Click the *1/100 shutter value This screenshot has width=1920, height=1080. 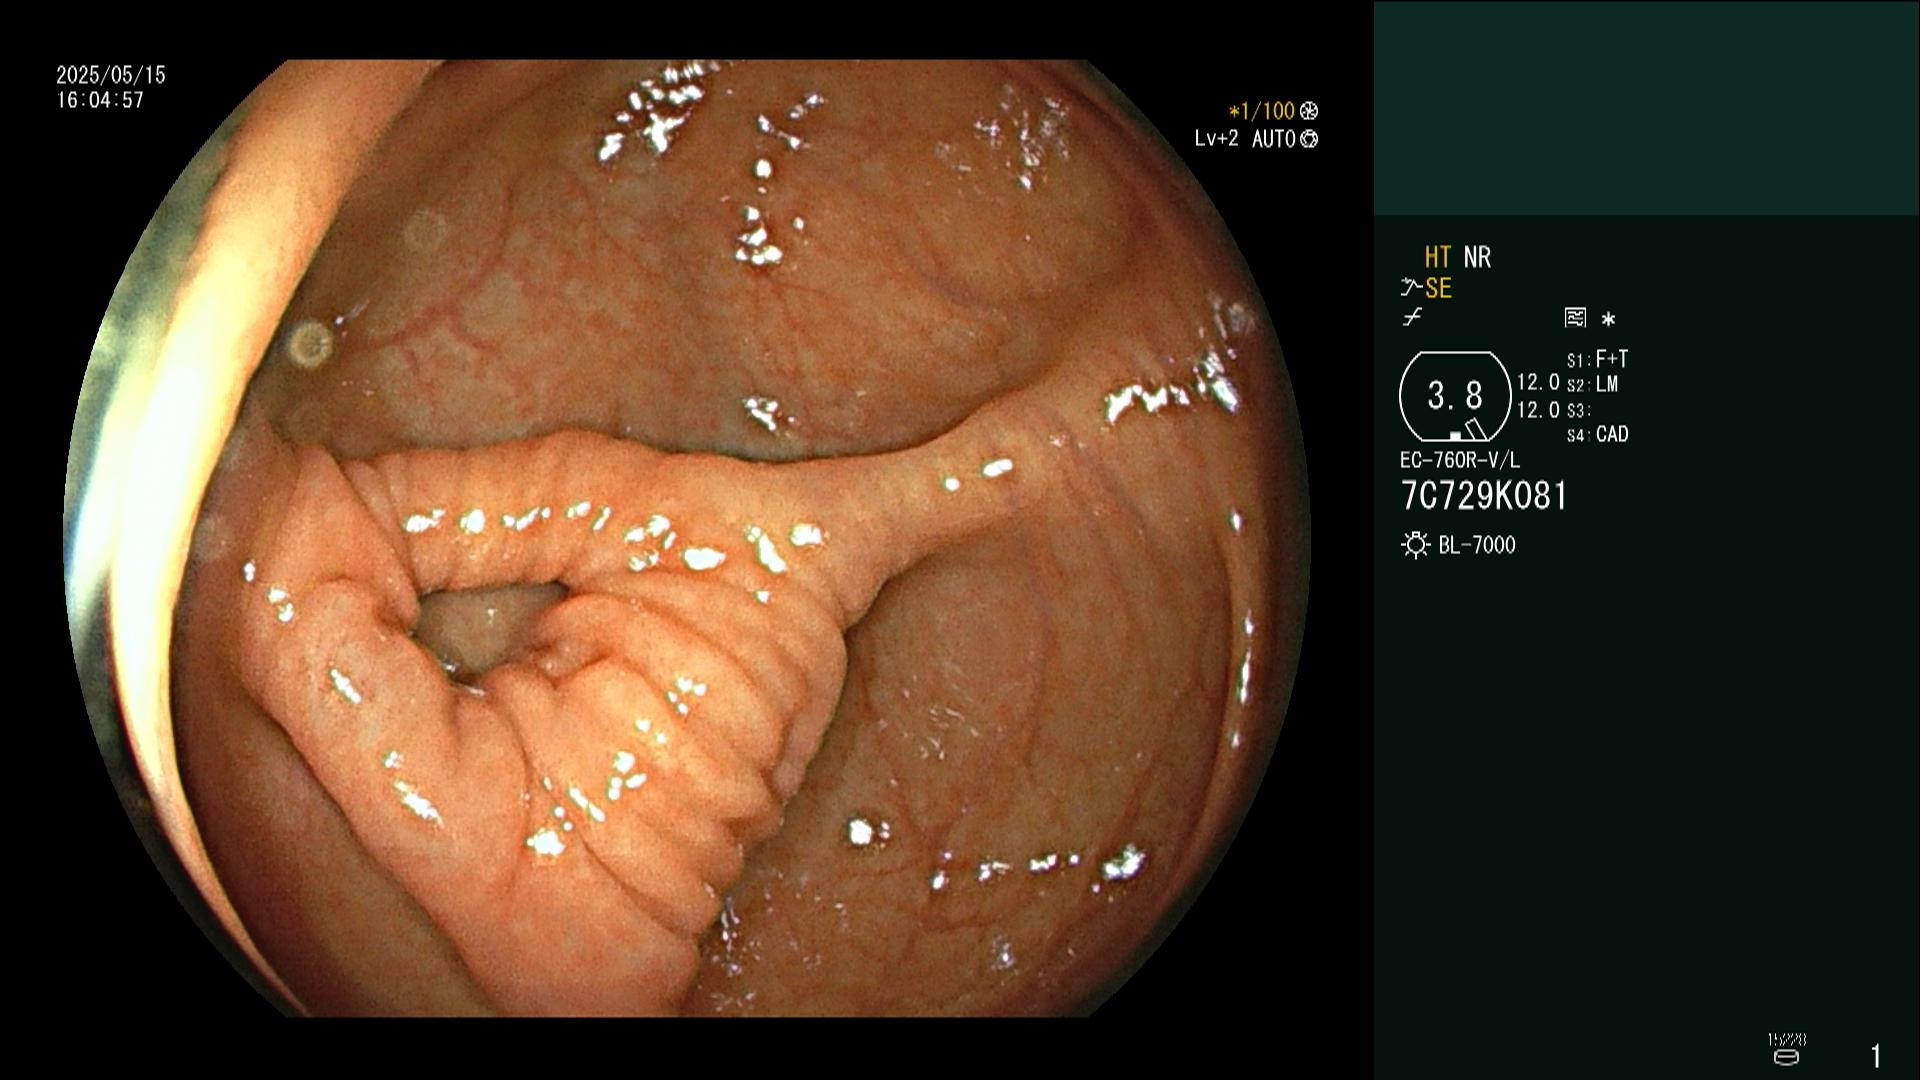pos(1261,111)
